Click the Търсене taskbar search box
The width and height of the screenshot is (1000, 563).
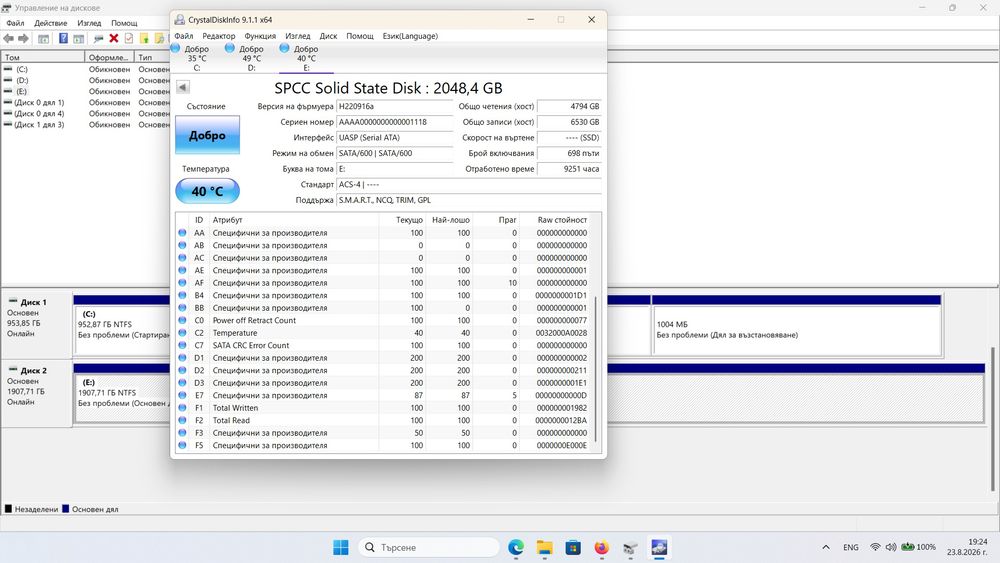click(x=429, y=547)
